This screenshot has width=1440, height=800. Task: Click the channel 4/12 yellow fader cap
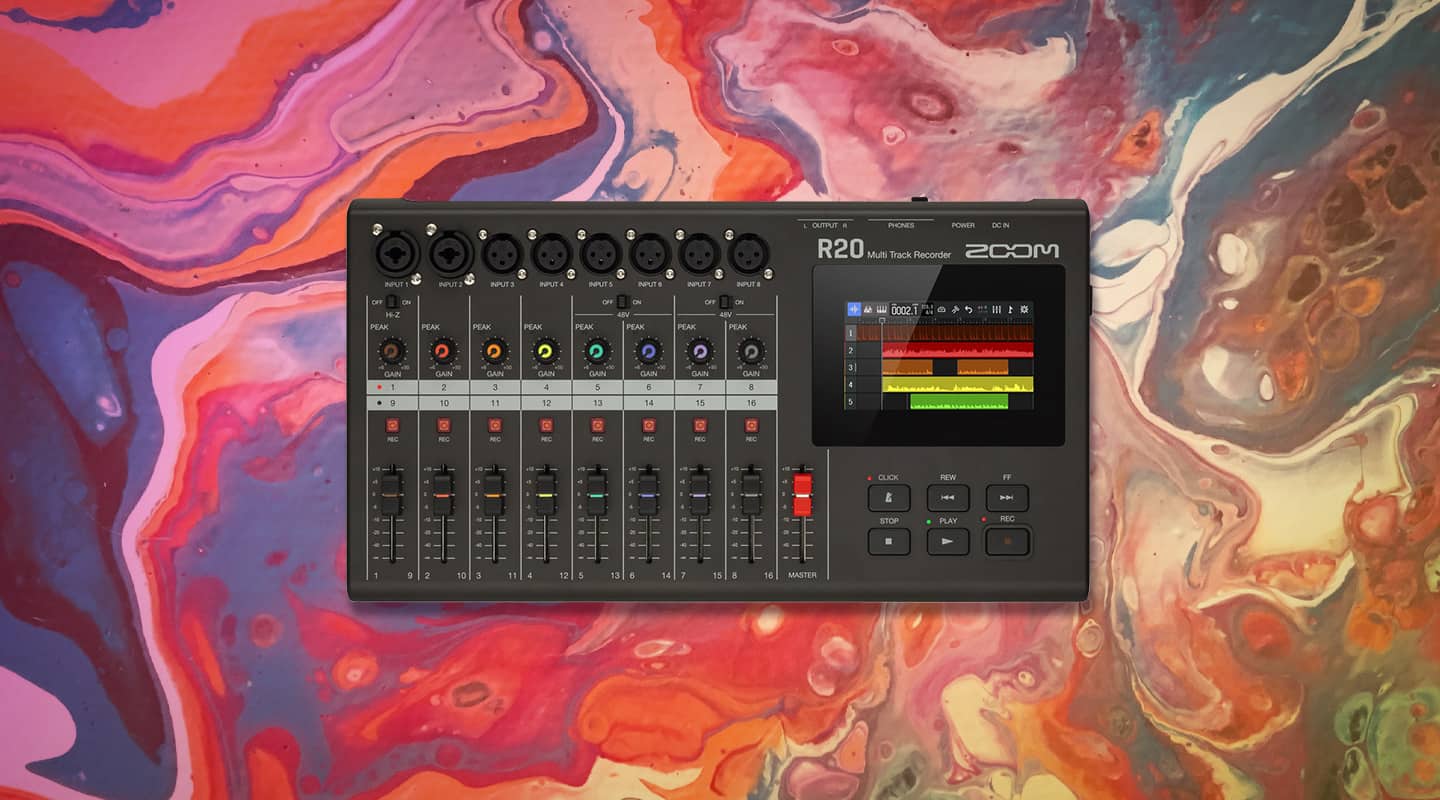click(545, 495)
